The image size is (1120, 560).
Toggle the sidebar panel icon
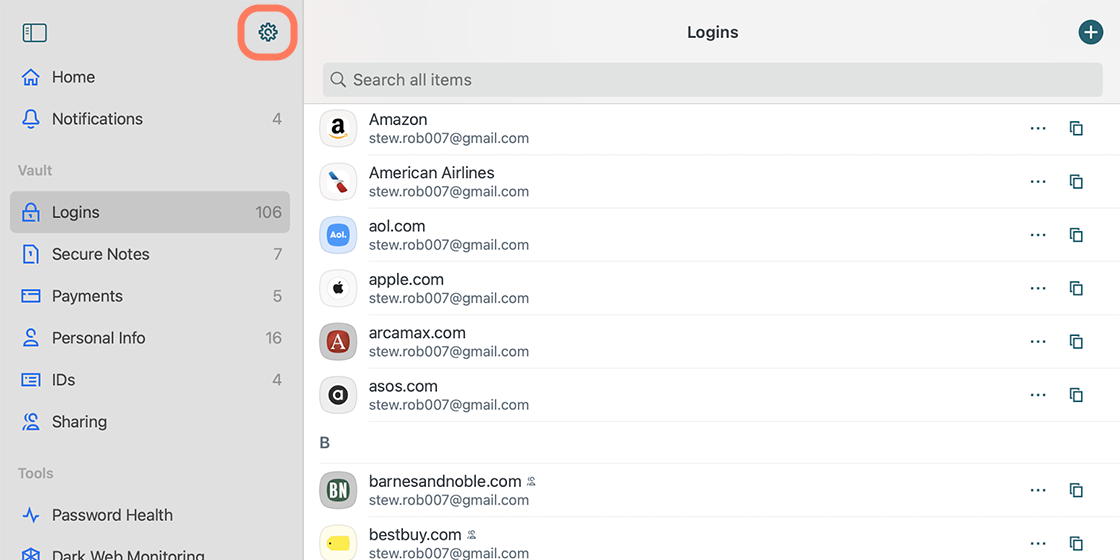pyautogui.click(x=34, y=33)
